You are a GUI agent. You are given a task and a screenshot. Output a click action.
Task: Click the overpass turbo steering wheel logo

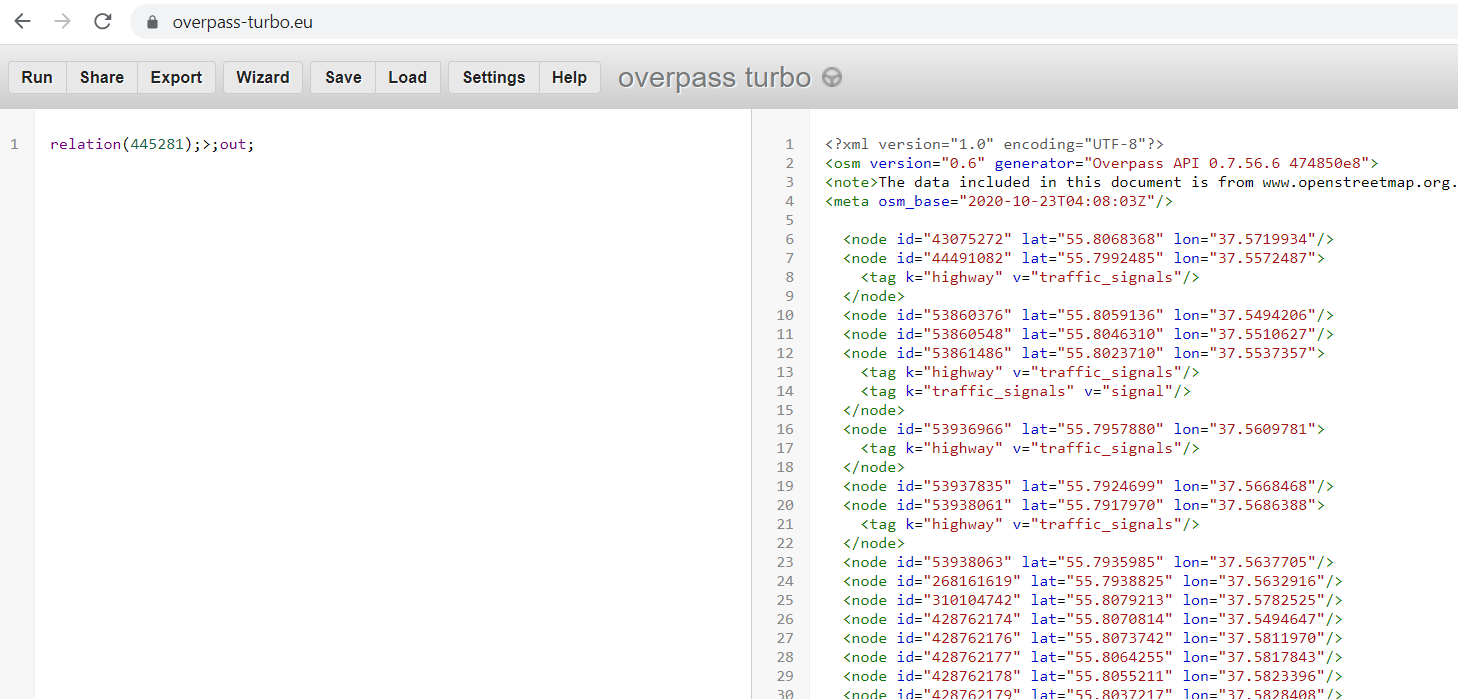tap(831, 77)
